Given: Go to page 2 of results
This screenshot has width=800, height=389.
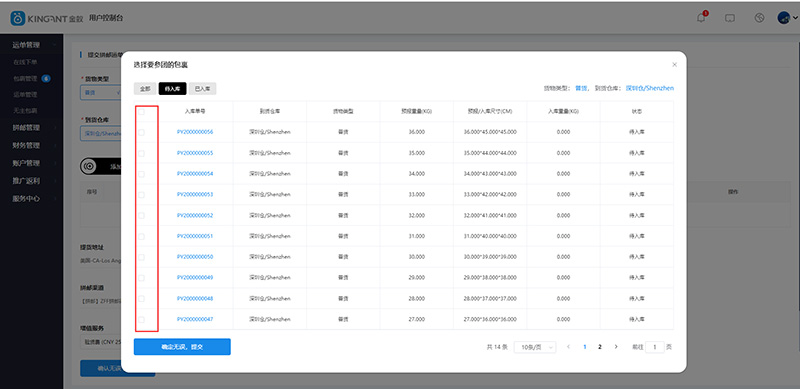Looking at the screenshot, I should 600,347.
